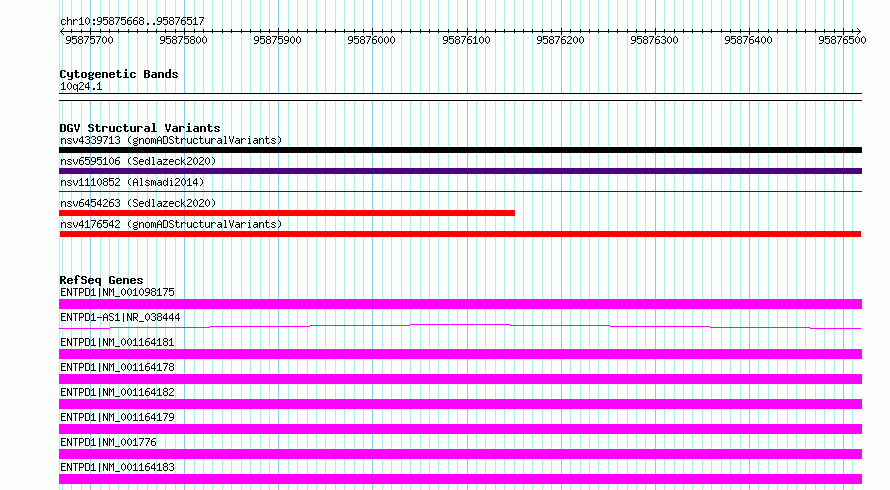The image size is (890, 490).
Task: Click the ruler's left arrowhead
Action: tap(62, 31)
